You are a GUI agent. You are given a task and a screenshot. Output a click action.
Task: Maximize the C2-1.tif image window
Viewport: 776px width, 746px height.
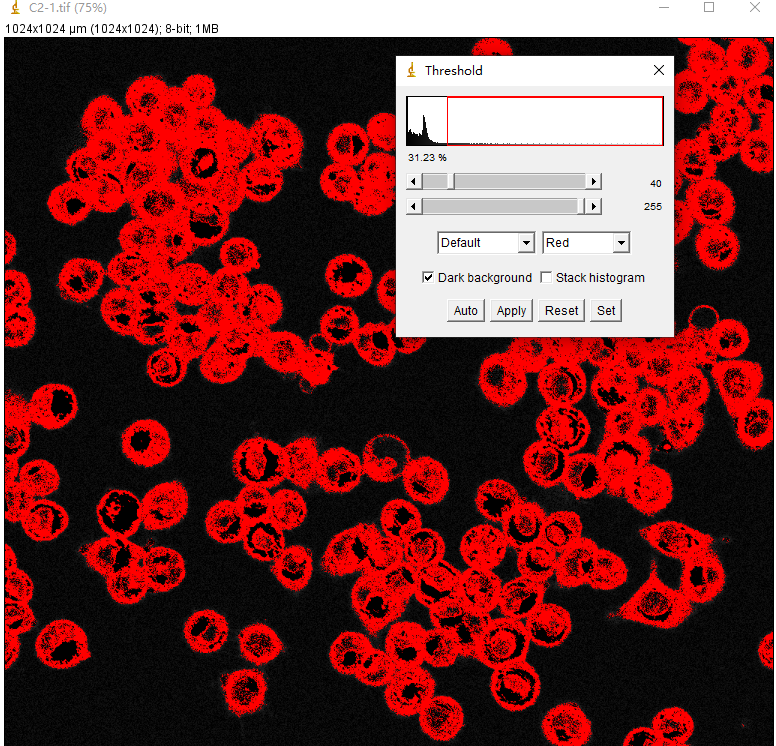tap(709, 7)
